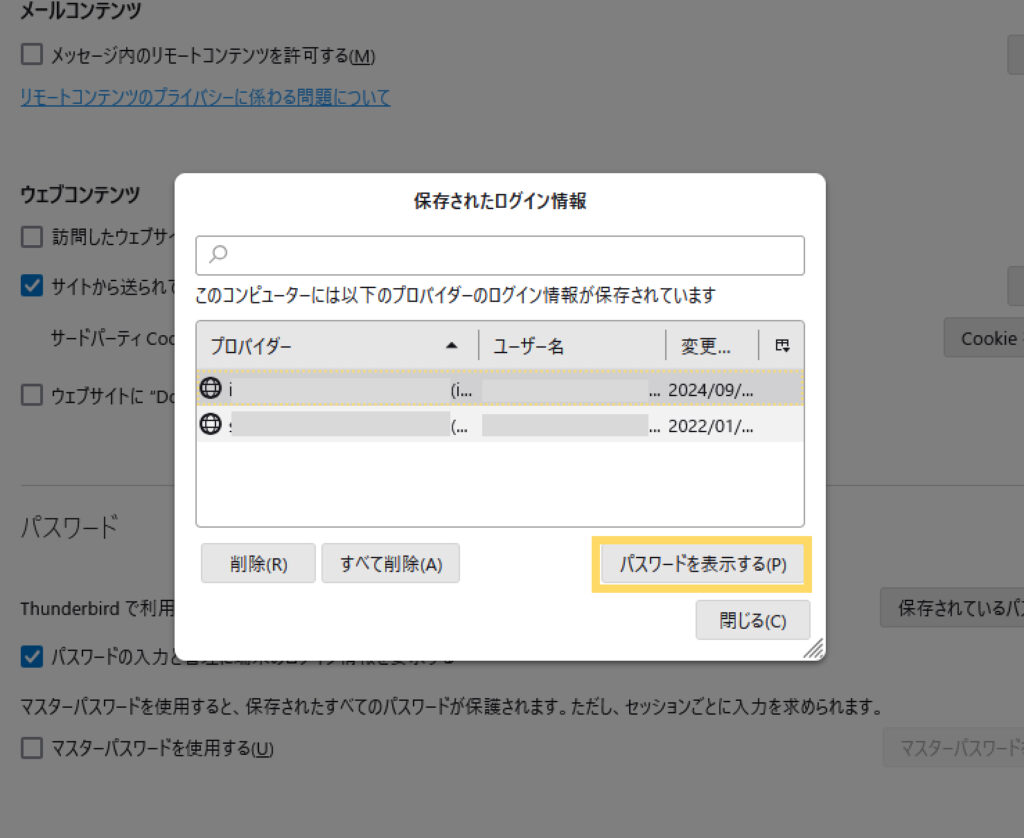Viewport: 1024px width, 838px height.
Task: Open the リモートコンテンツのプライバシー link
Action: pos(205,97)
